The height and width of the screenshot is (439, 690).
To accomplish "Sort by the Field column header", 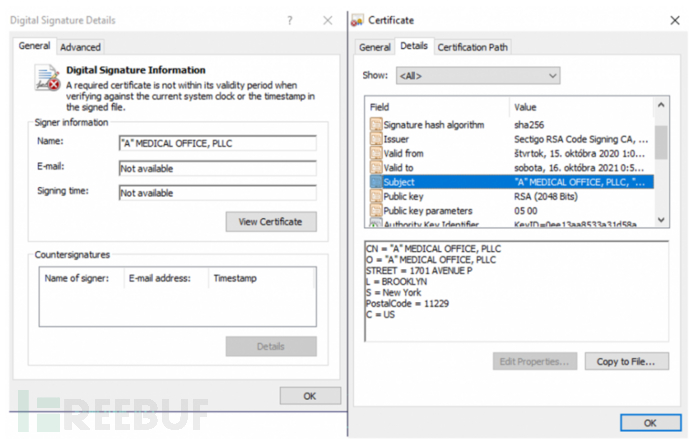I will pyautogui.click(x=437, y=106).
